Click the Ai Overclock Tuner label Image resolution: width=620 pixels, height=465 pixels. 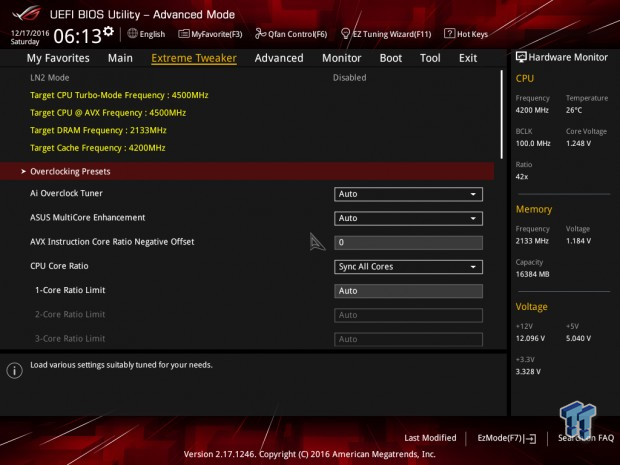click(x=66, y=193)
